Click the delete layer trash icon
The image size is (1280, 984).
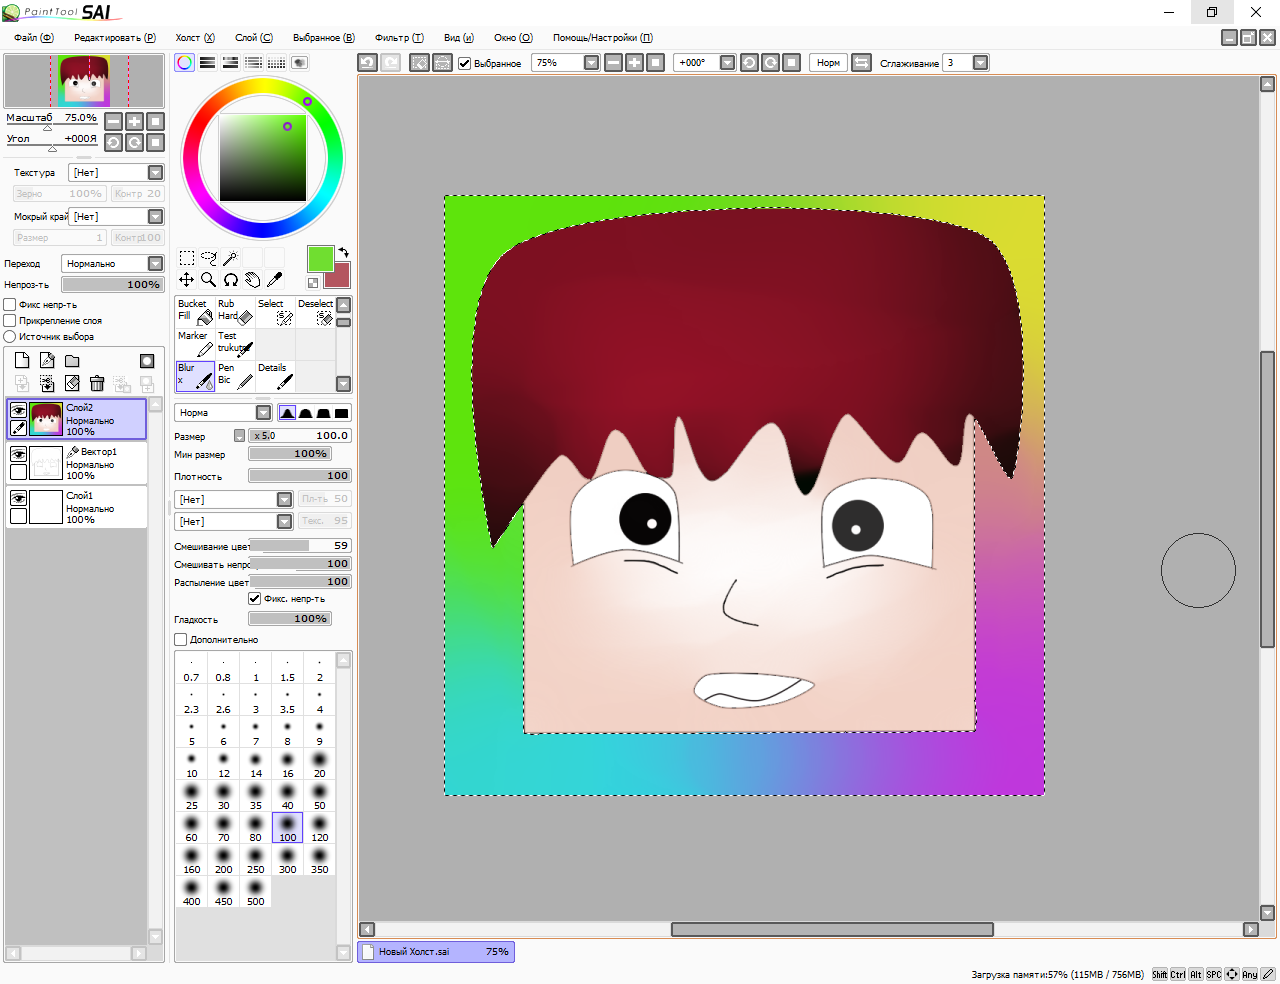[x=97, y=383]
